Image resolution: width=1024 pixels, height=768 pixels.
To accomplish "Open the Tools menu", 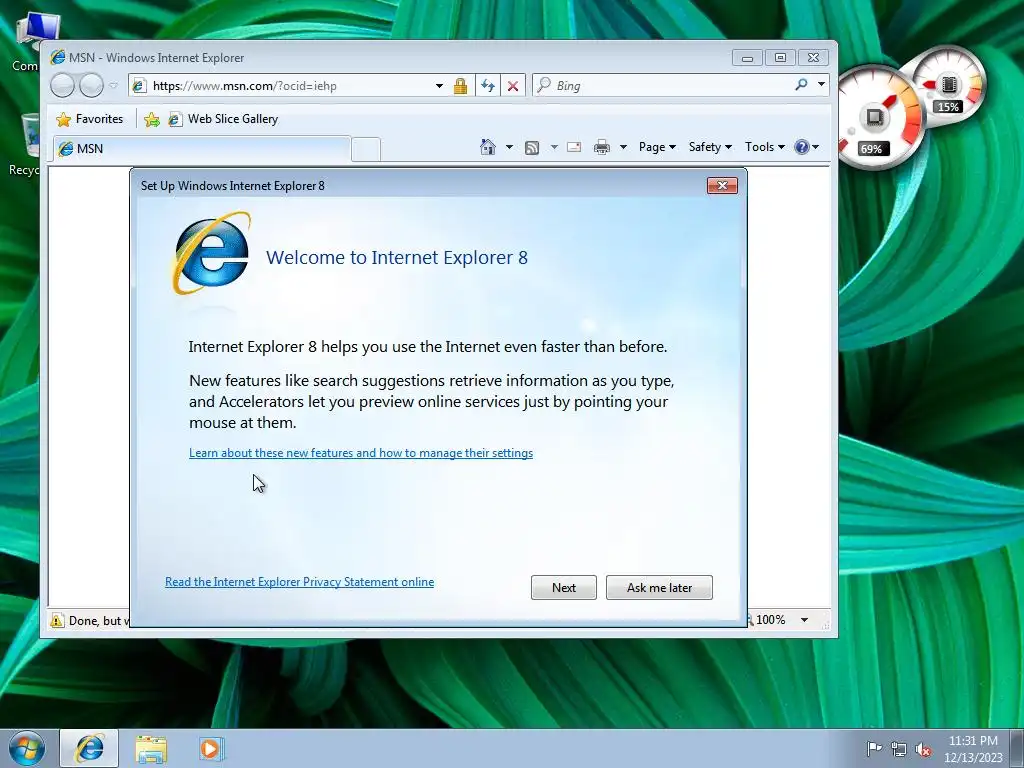I will coord(765,147).
